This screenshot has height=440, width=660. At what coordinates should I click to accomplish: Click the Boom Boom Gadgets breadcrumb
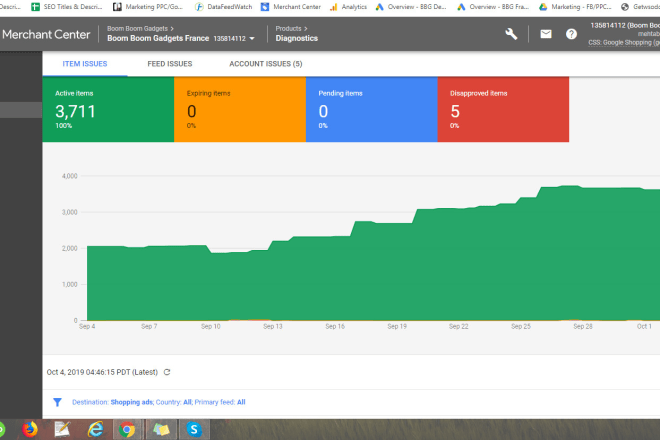point(137,29)
